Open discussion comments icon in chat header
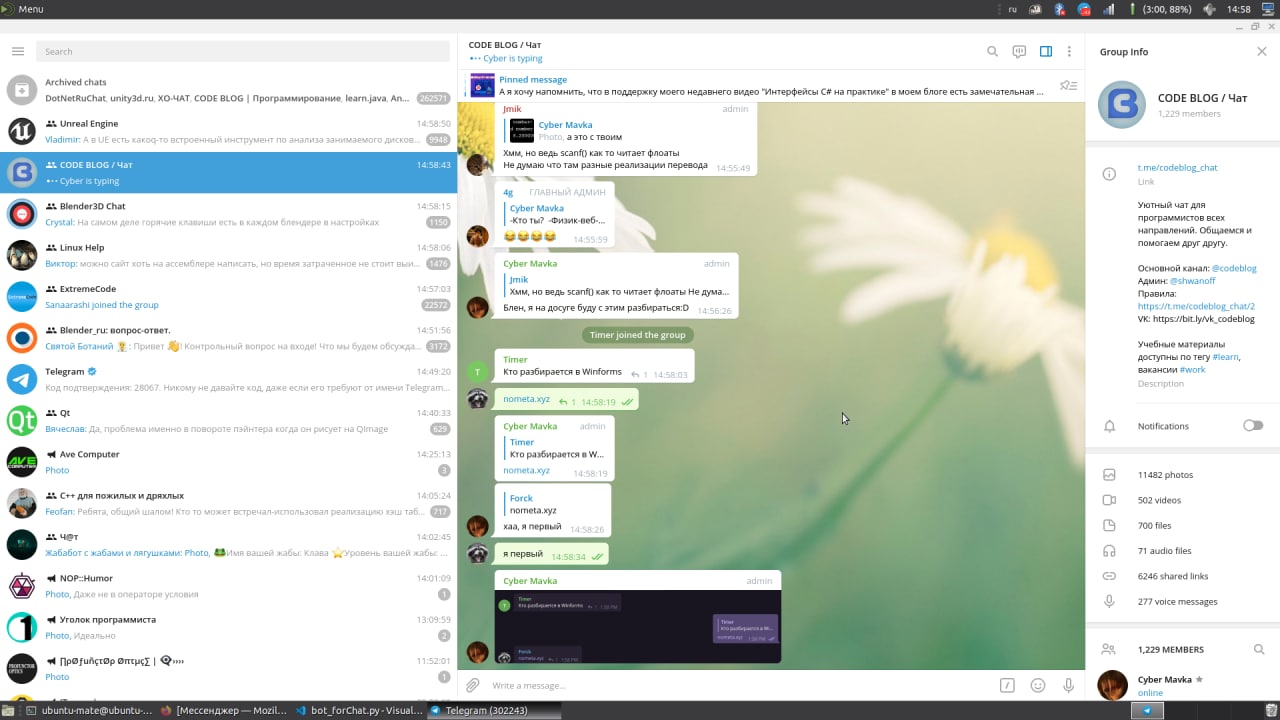 coord(1019,52)
